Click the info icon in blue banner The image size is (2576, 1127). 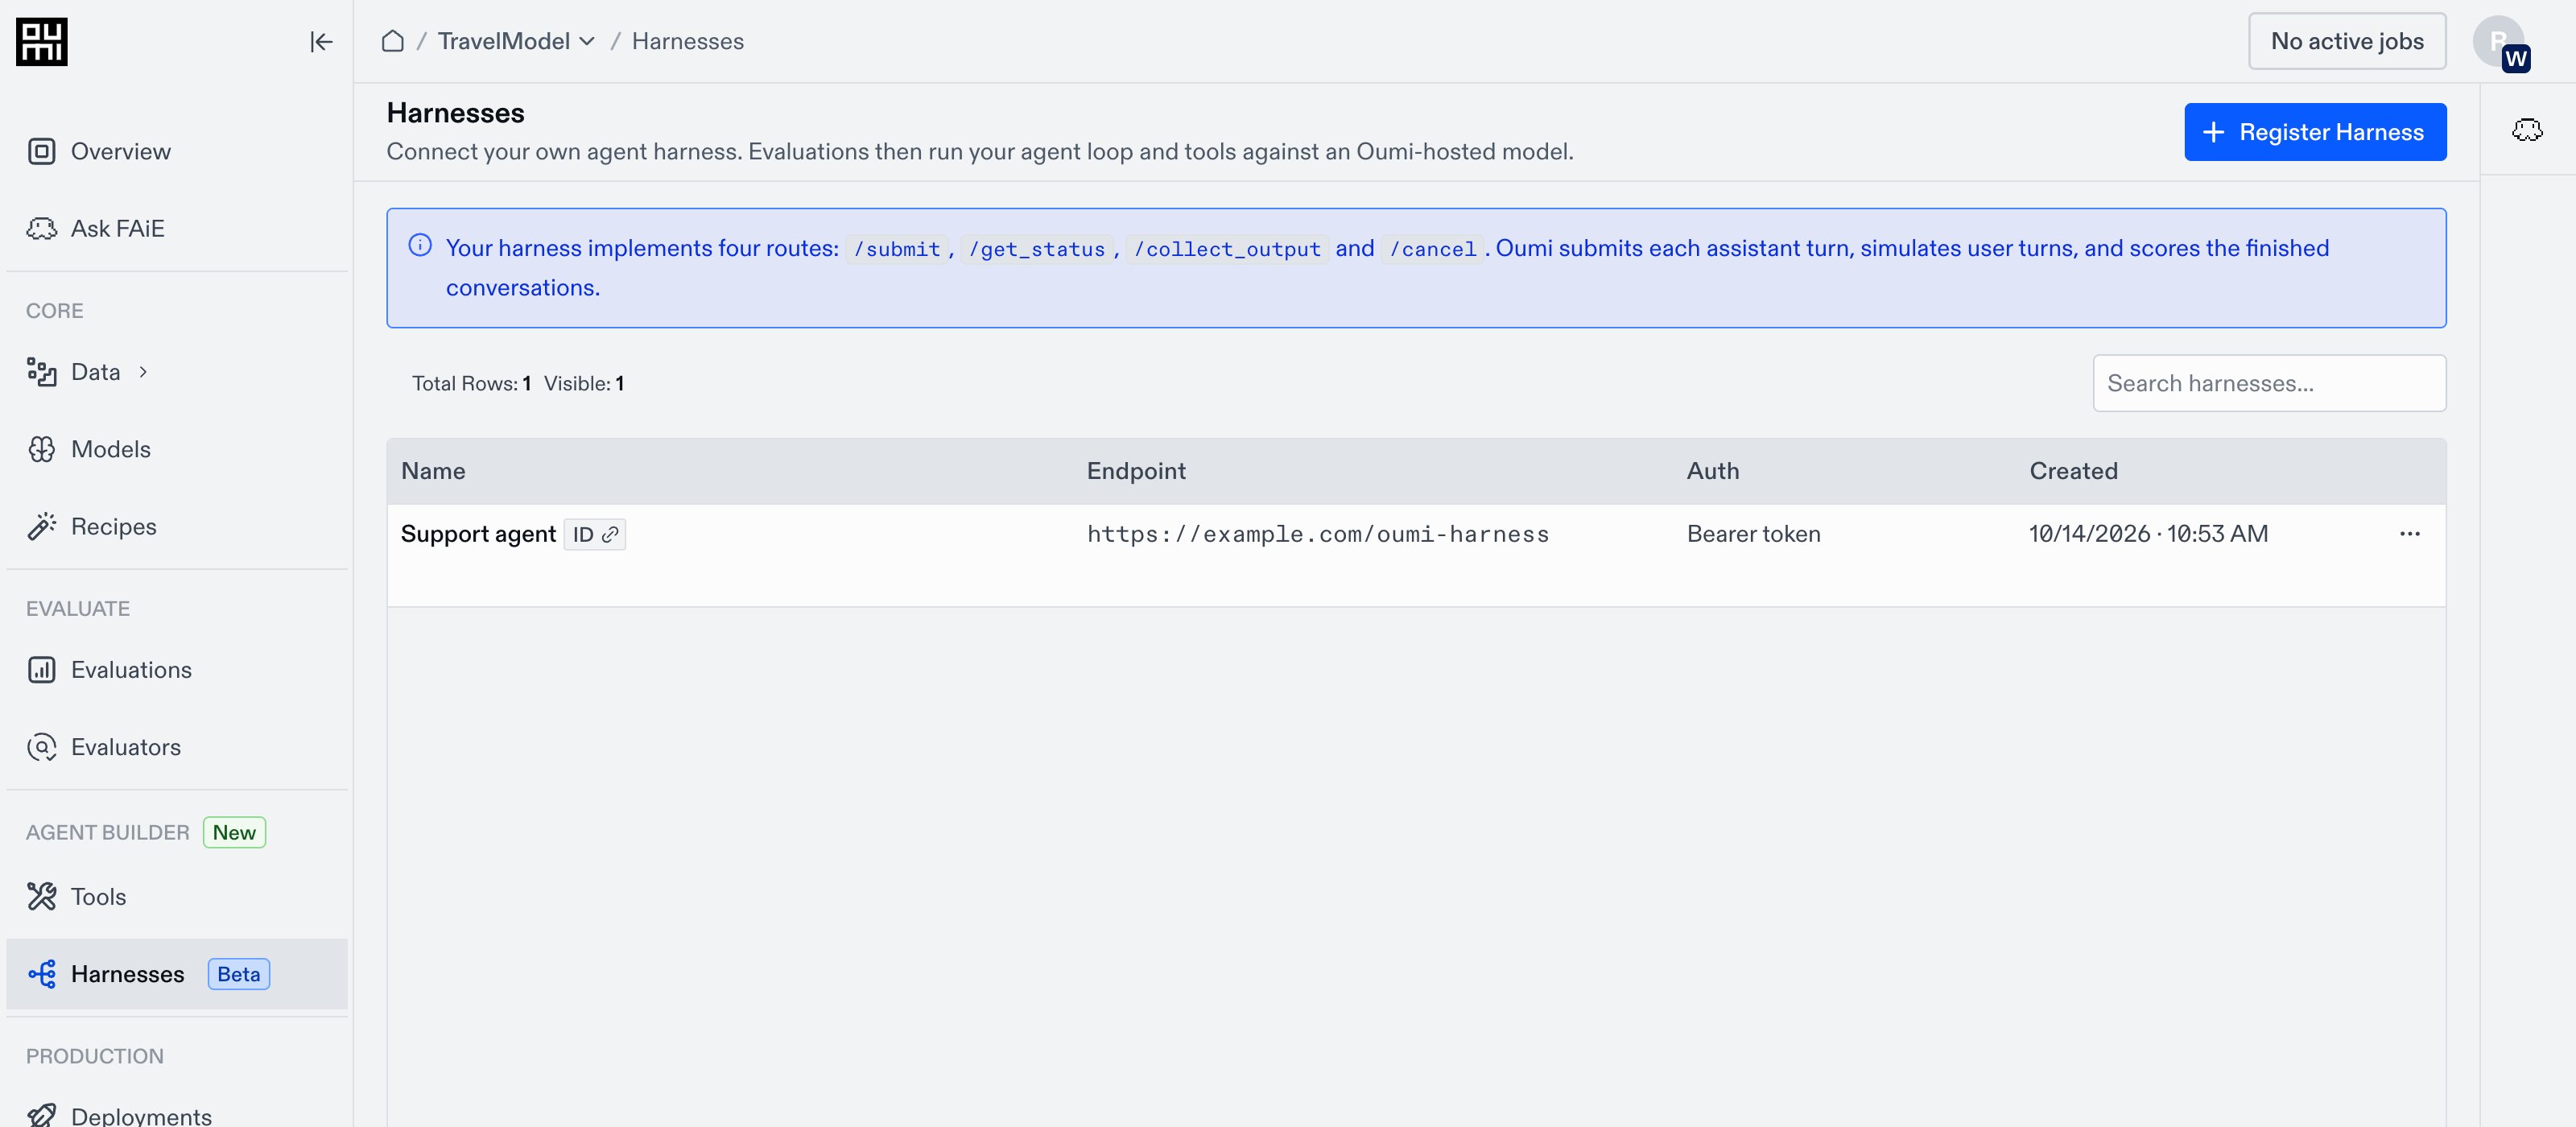pos(420,245)
